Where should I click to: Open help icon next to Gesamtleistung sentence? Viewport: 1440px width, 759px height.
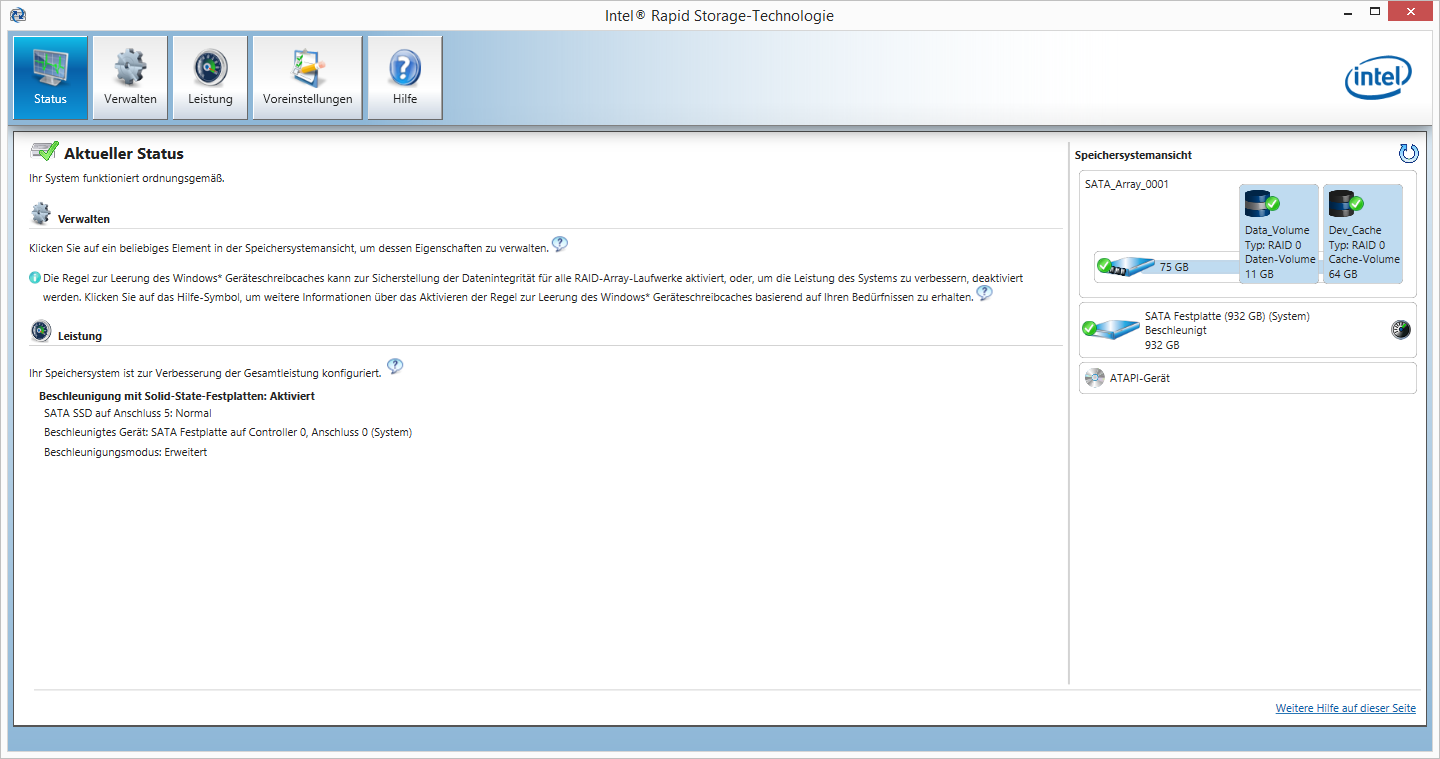(395, 367)
